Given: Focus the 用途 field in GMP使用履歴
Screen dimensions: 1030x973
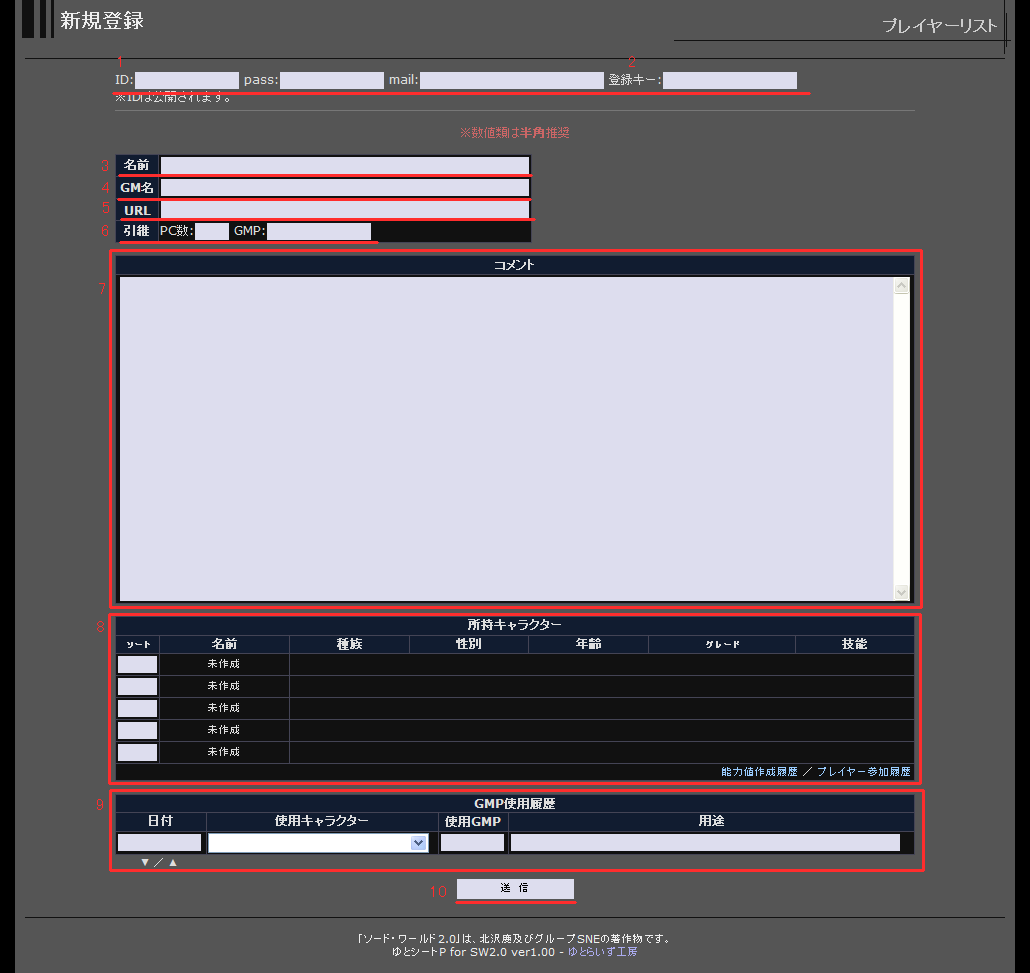Looking at the screenshot, I should (x=705, y=843).
